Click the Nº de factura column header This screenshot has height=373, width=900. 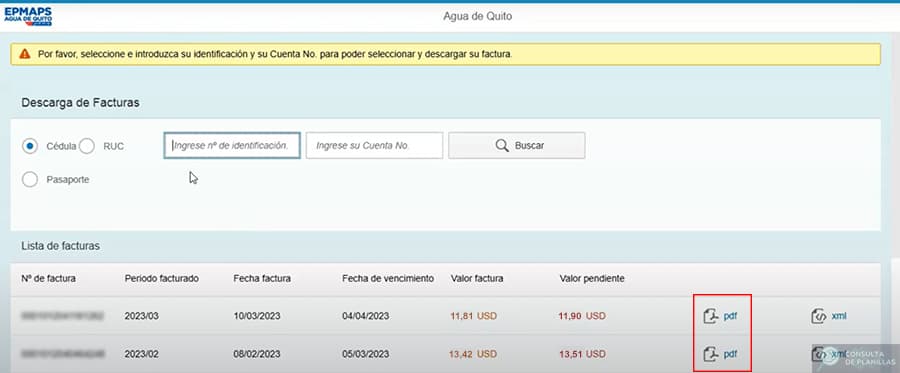48,278
